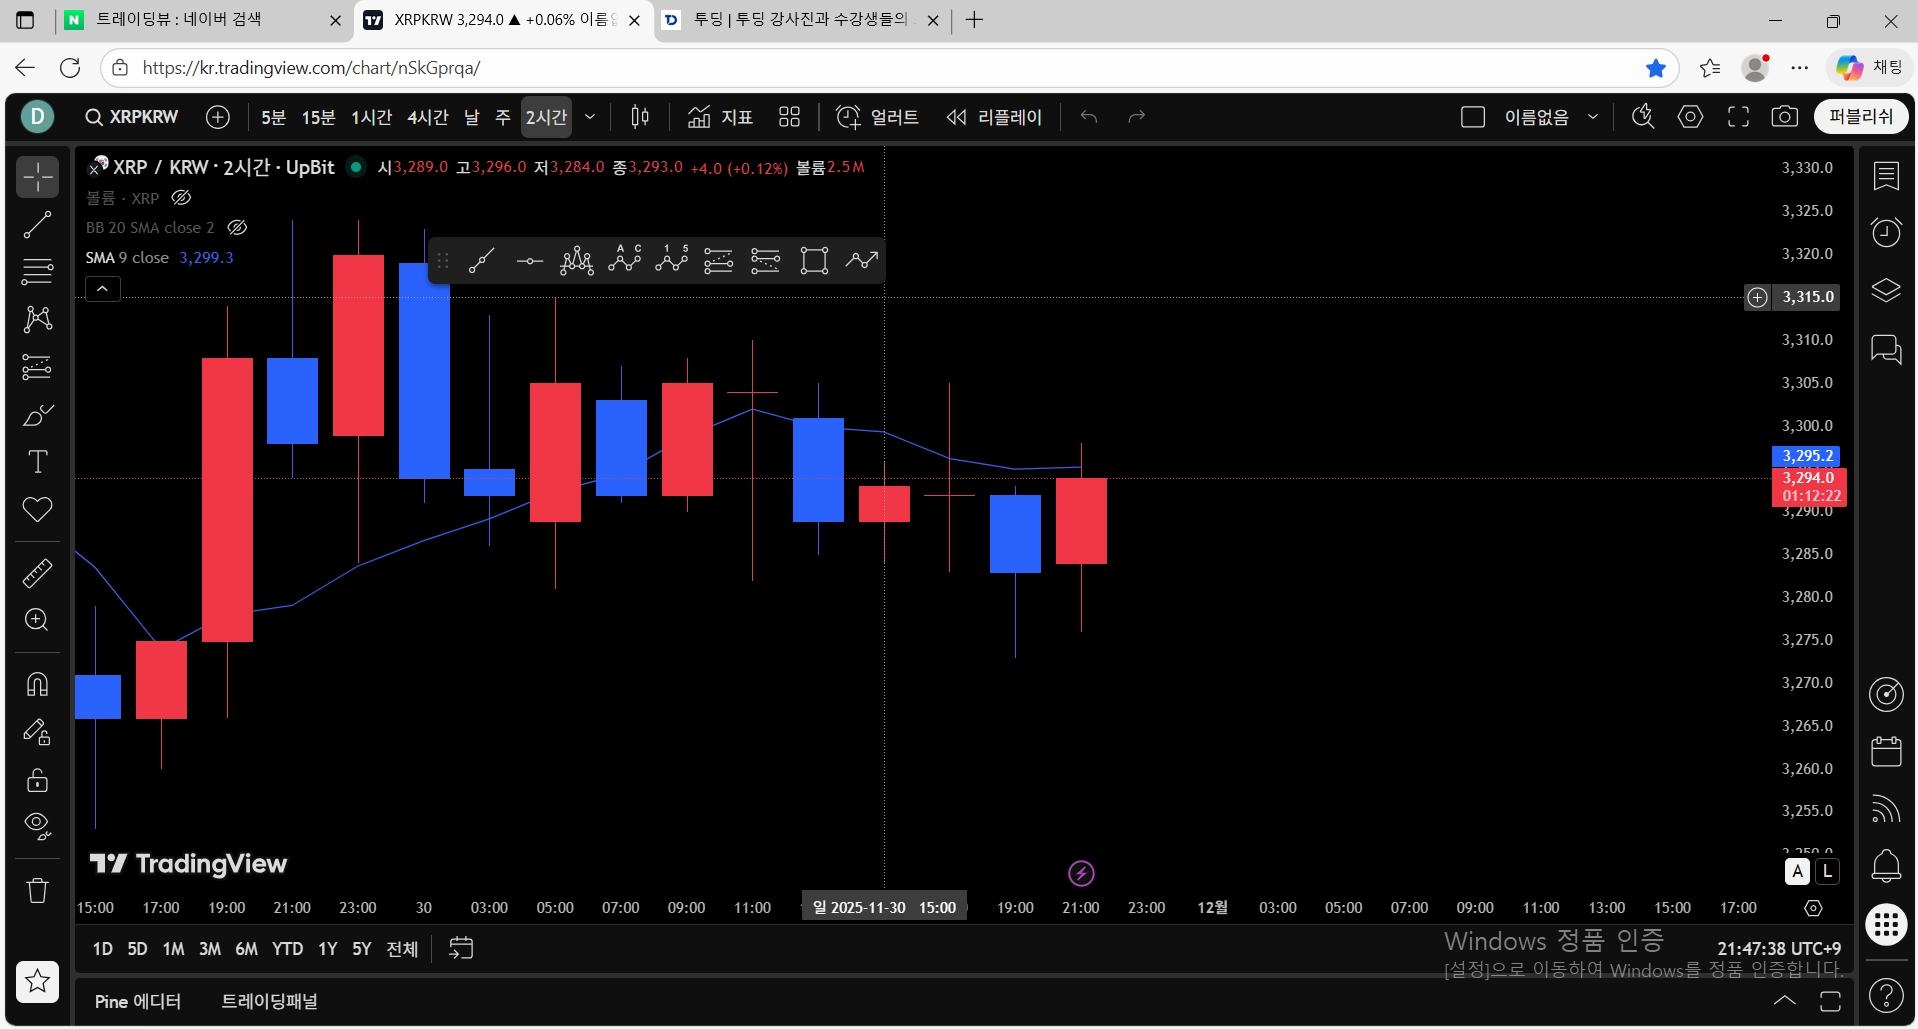Expand the bottom panel chevron
The image size is (1918, 1029).
[1785, 1001]
